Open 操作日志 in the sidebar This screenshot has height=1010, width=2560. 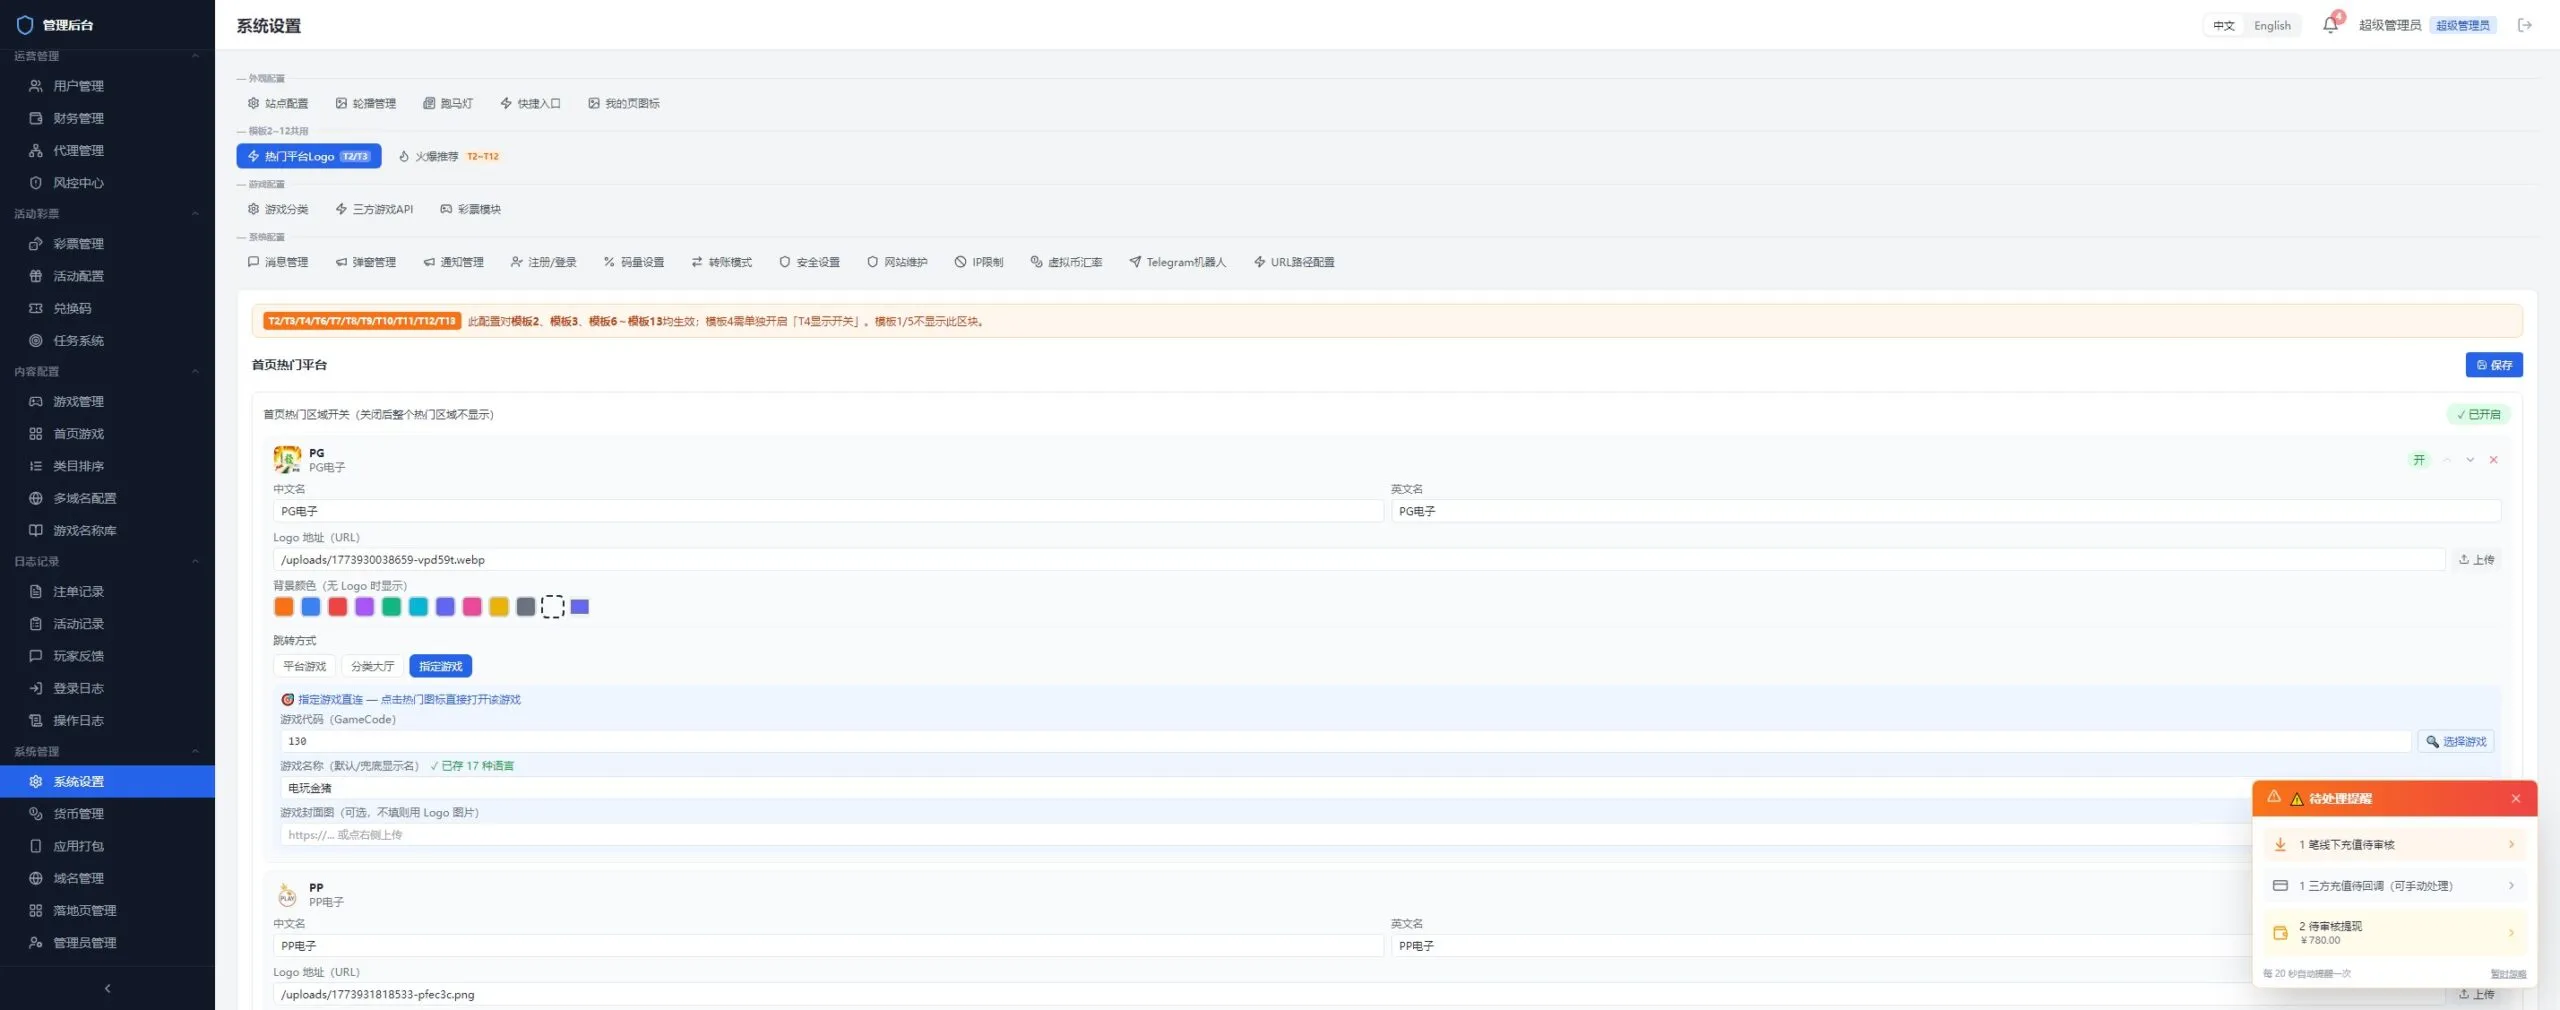click(107, 720)
